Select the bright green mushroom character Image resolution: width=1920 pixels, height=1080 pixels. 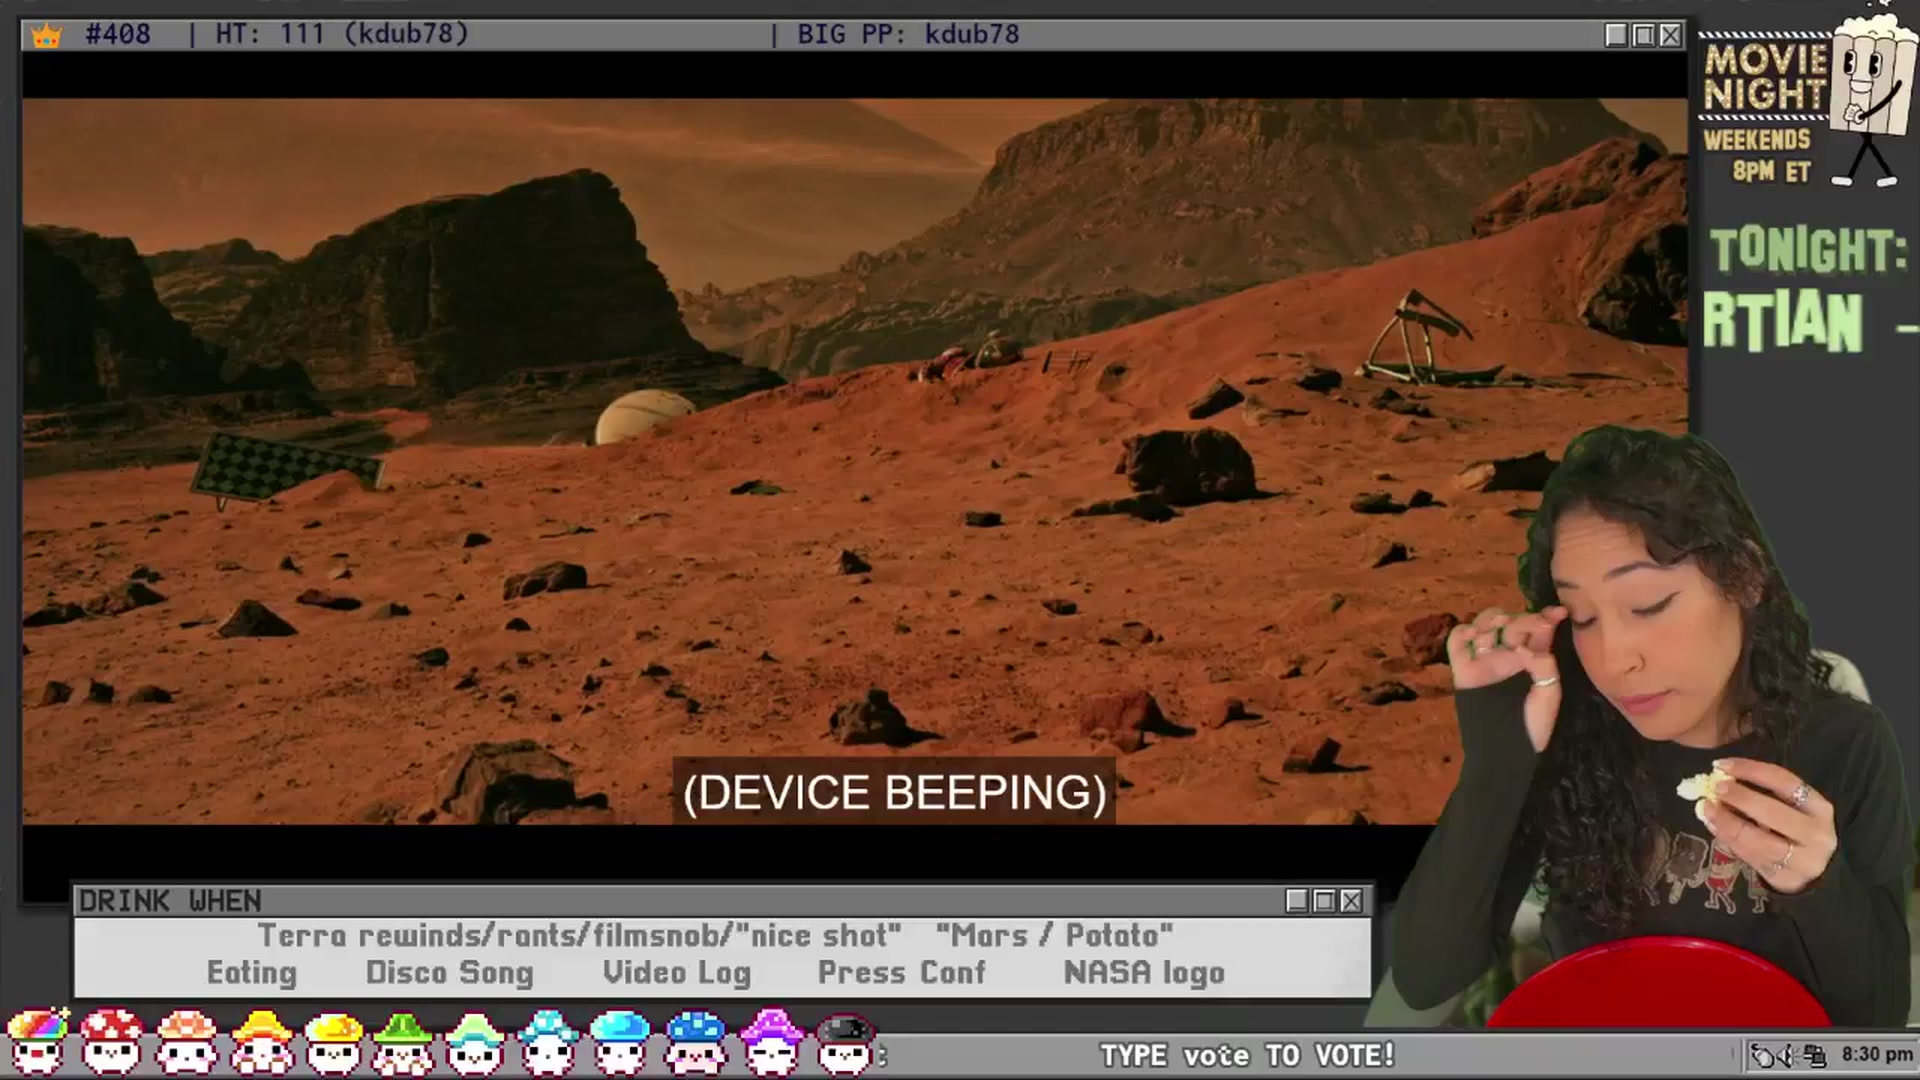[403, 1043]
